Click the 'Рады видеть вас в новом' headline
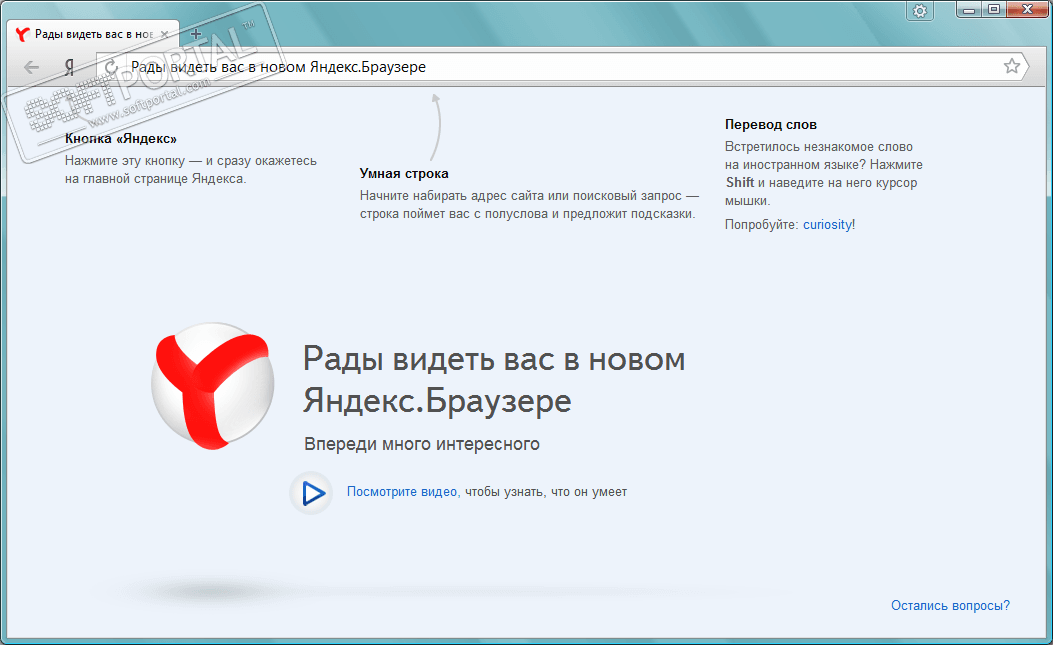1053x645 pixels. pyautogui.click(x=494, y=359)
